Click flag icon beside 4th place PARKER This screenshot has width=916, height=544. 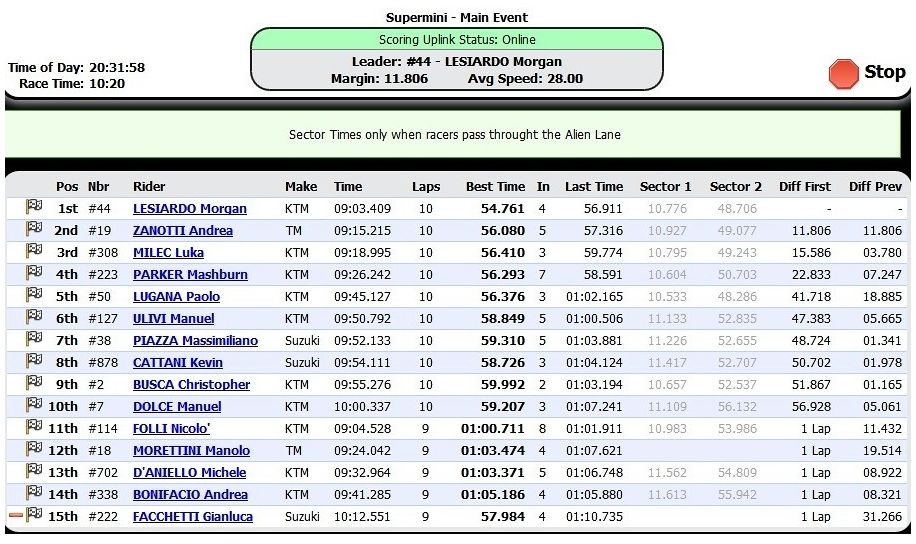click(34, 274)
